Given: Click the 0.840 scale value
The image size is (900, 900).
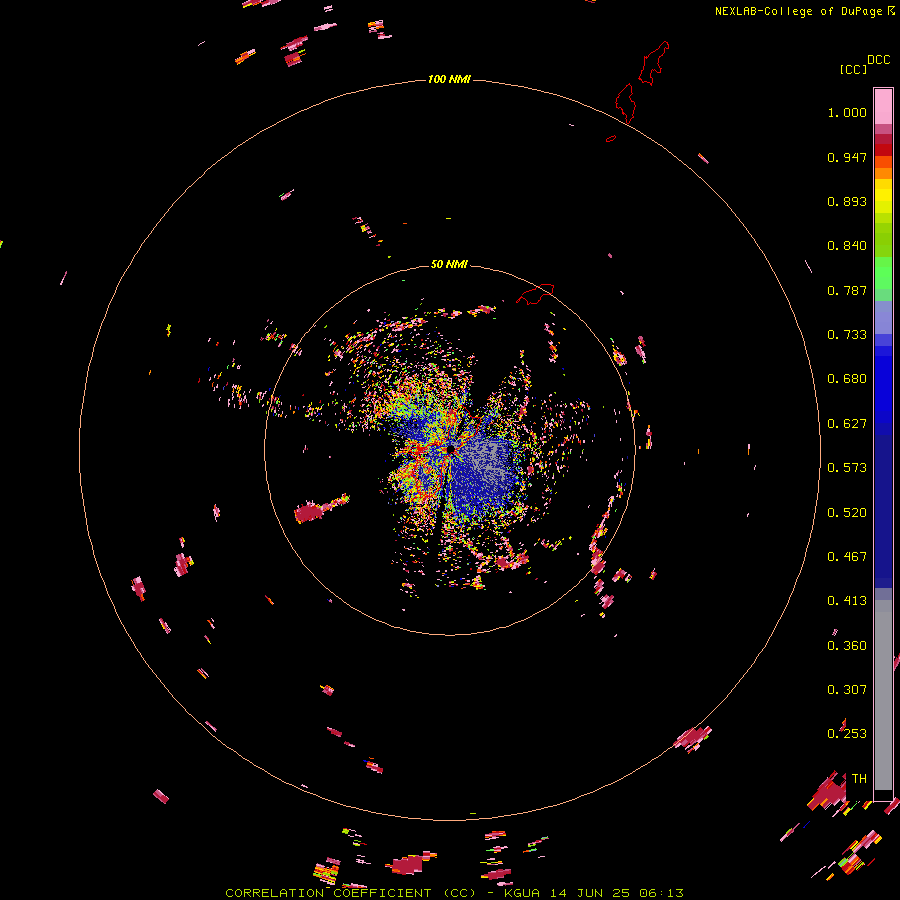Looking at the screenshot, I should pyautogui.click(x=847, y=246).
